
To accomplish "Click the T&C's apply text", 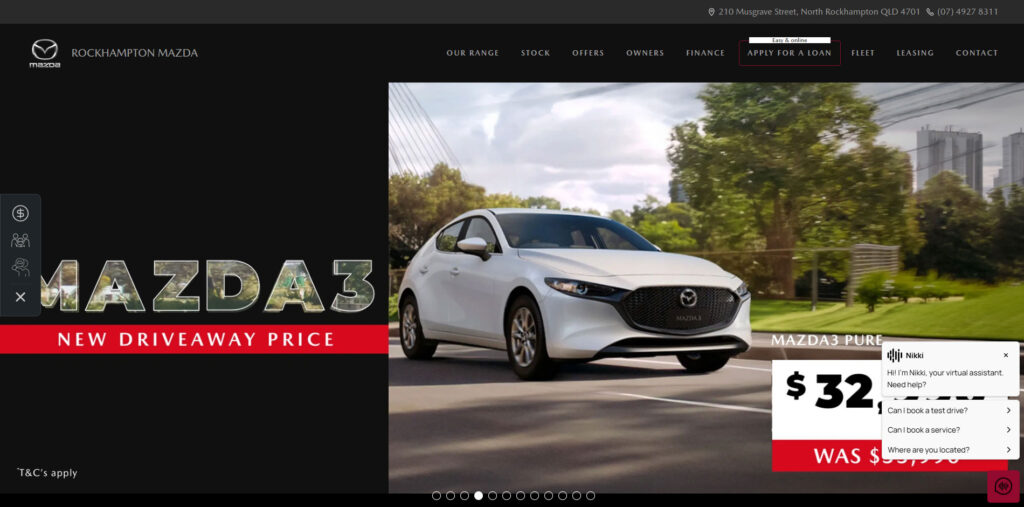I will click(47, 473).
